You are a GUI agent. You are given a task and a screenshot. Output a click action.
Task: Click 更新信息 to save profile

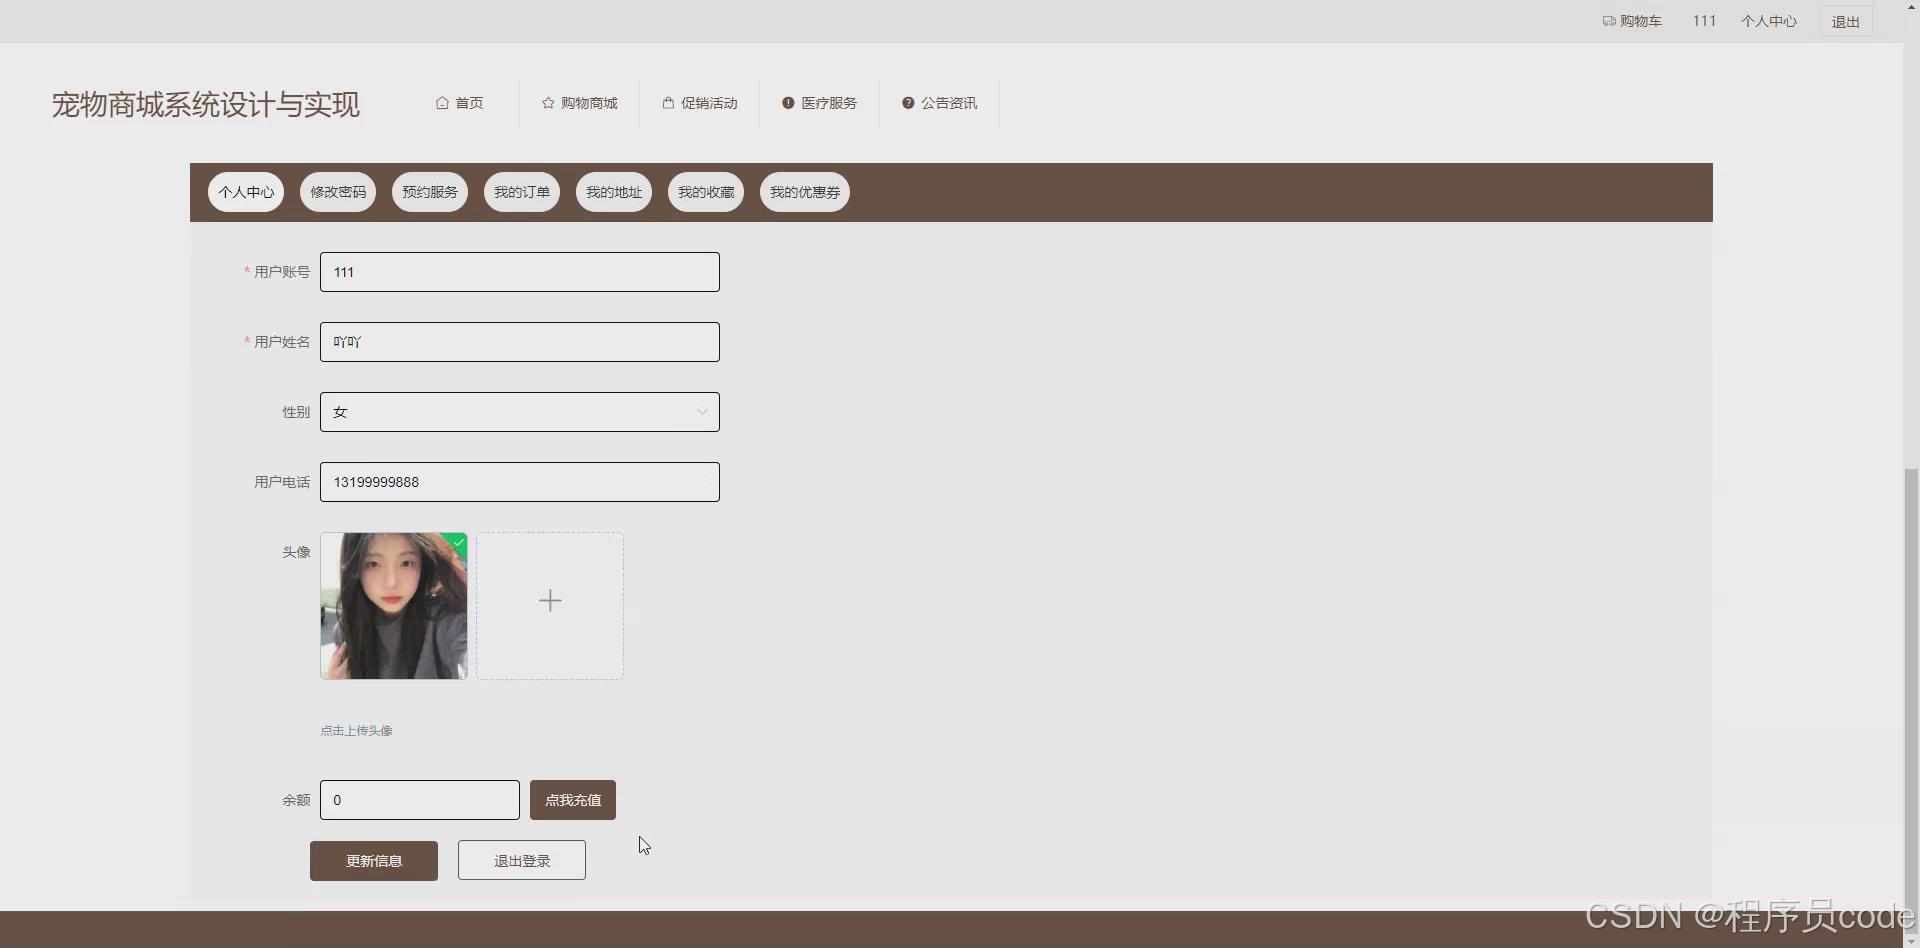point(374,861)
